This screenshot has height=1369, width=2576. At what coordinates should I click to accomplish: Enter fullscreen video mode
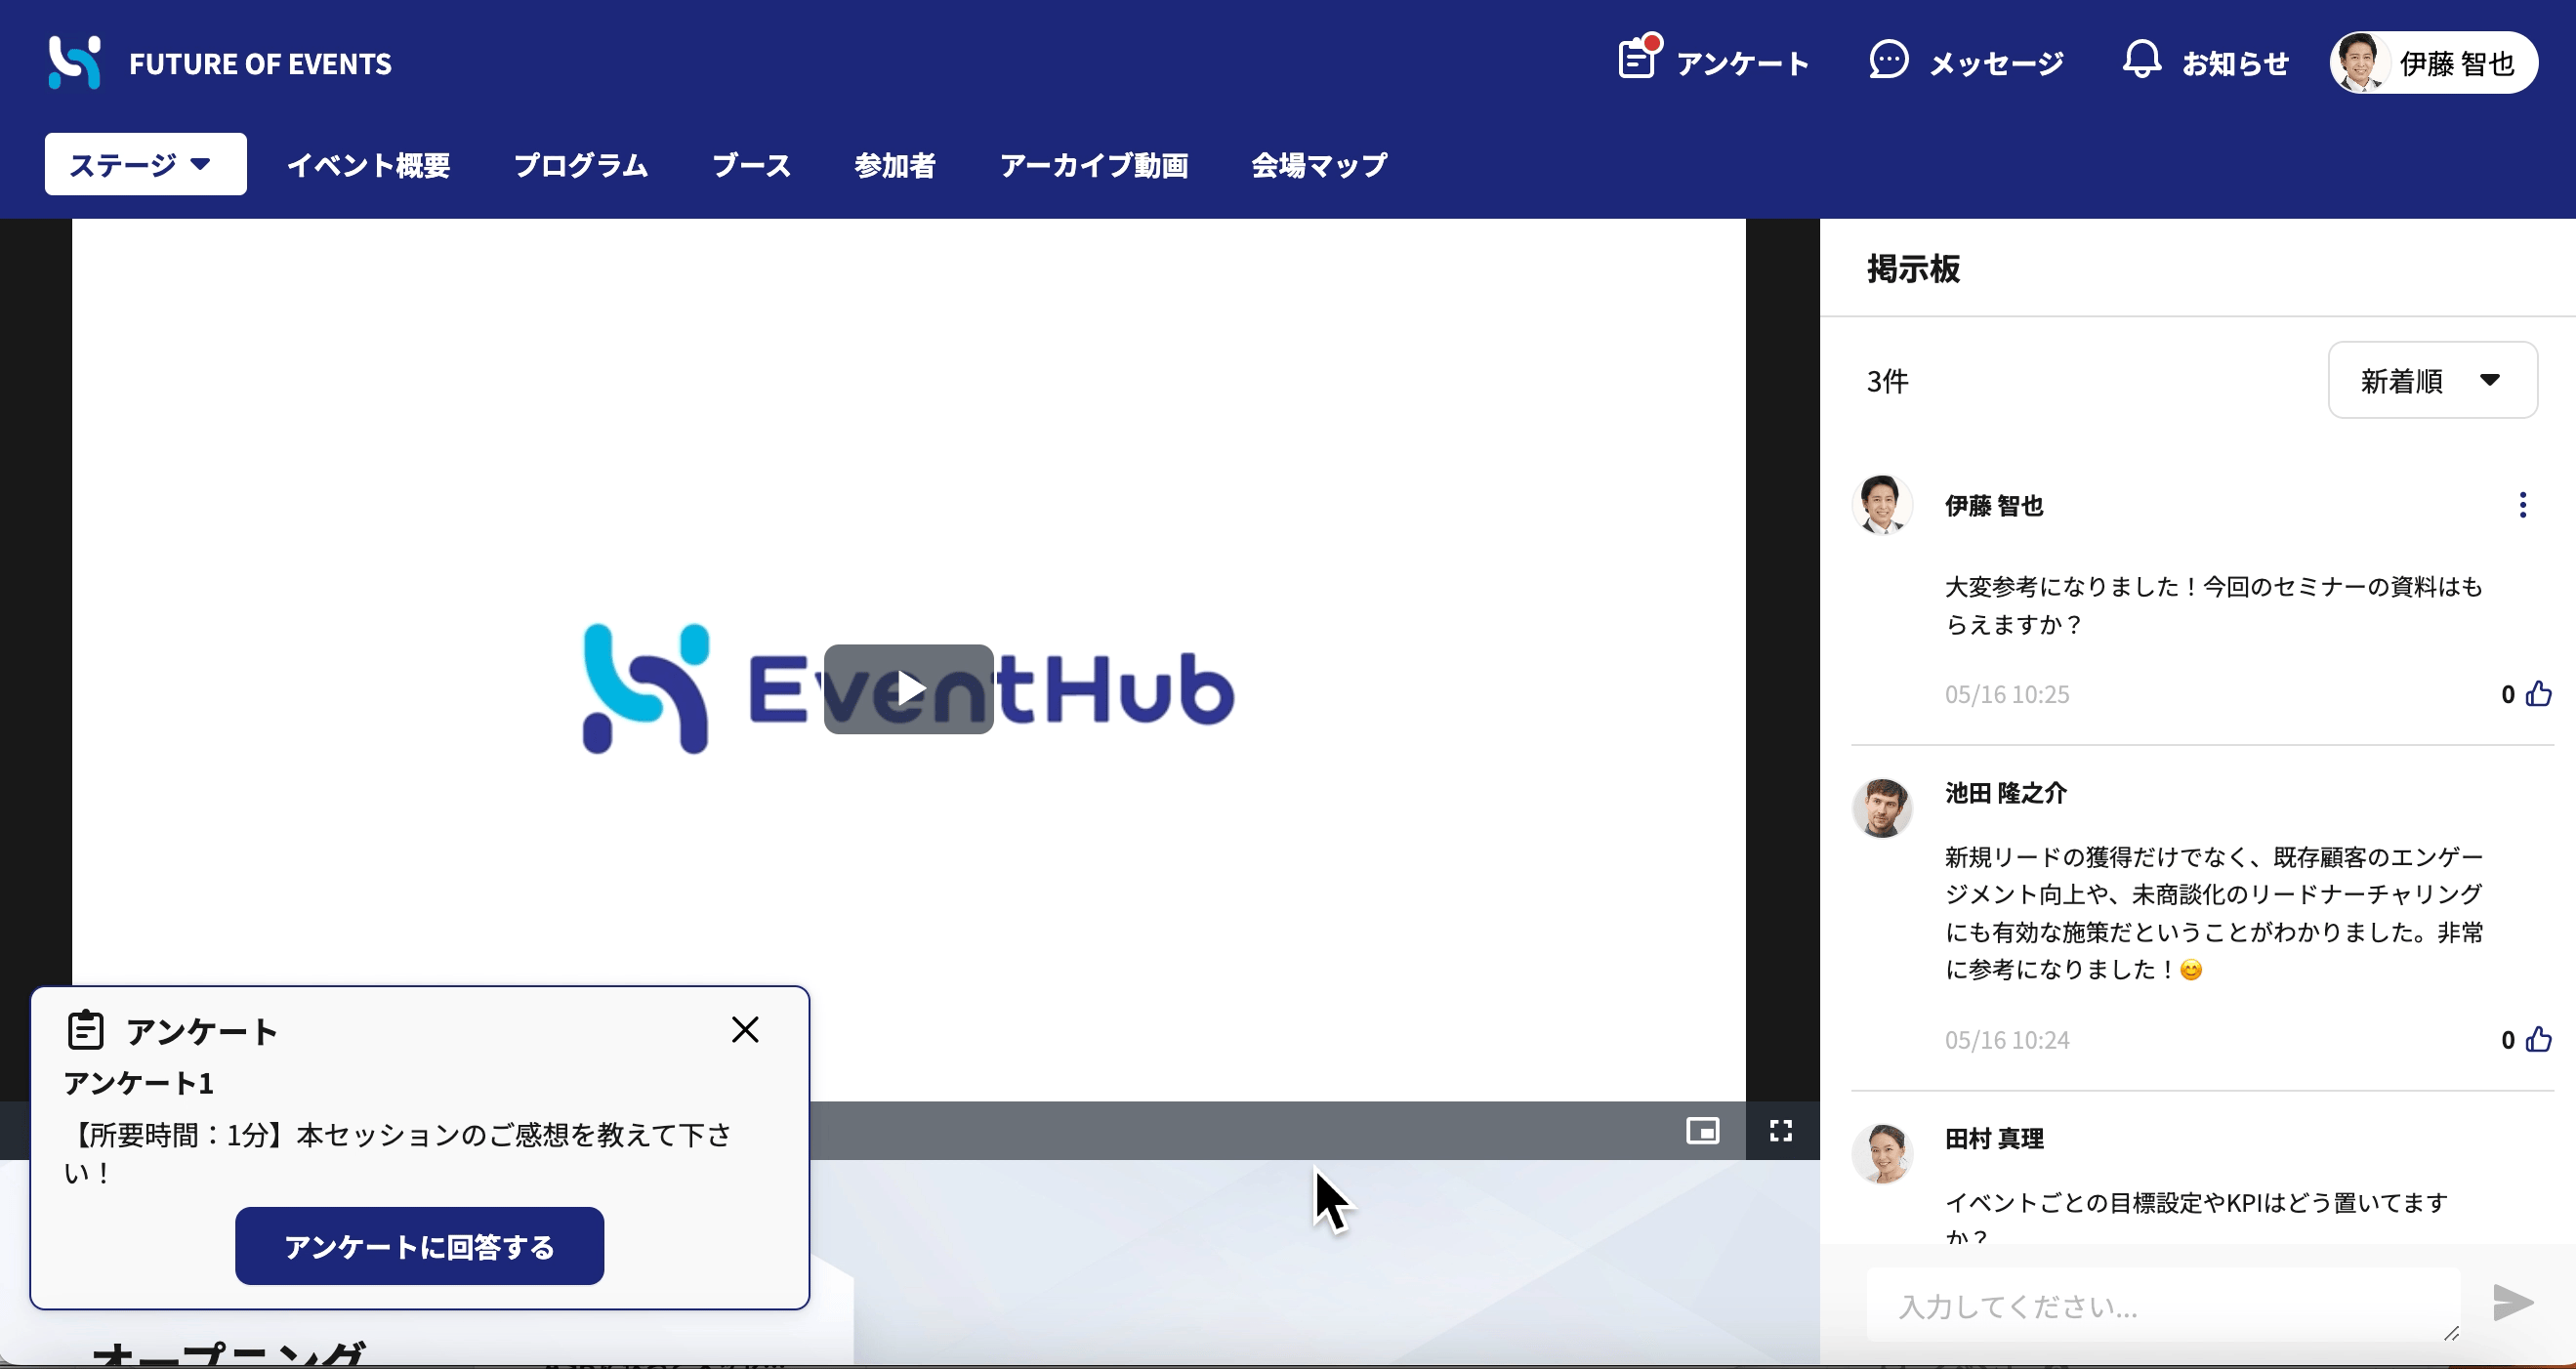coord(1781,1131)
